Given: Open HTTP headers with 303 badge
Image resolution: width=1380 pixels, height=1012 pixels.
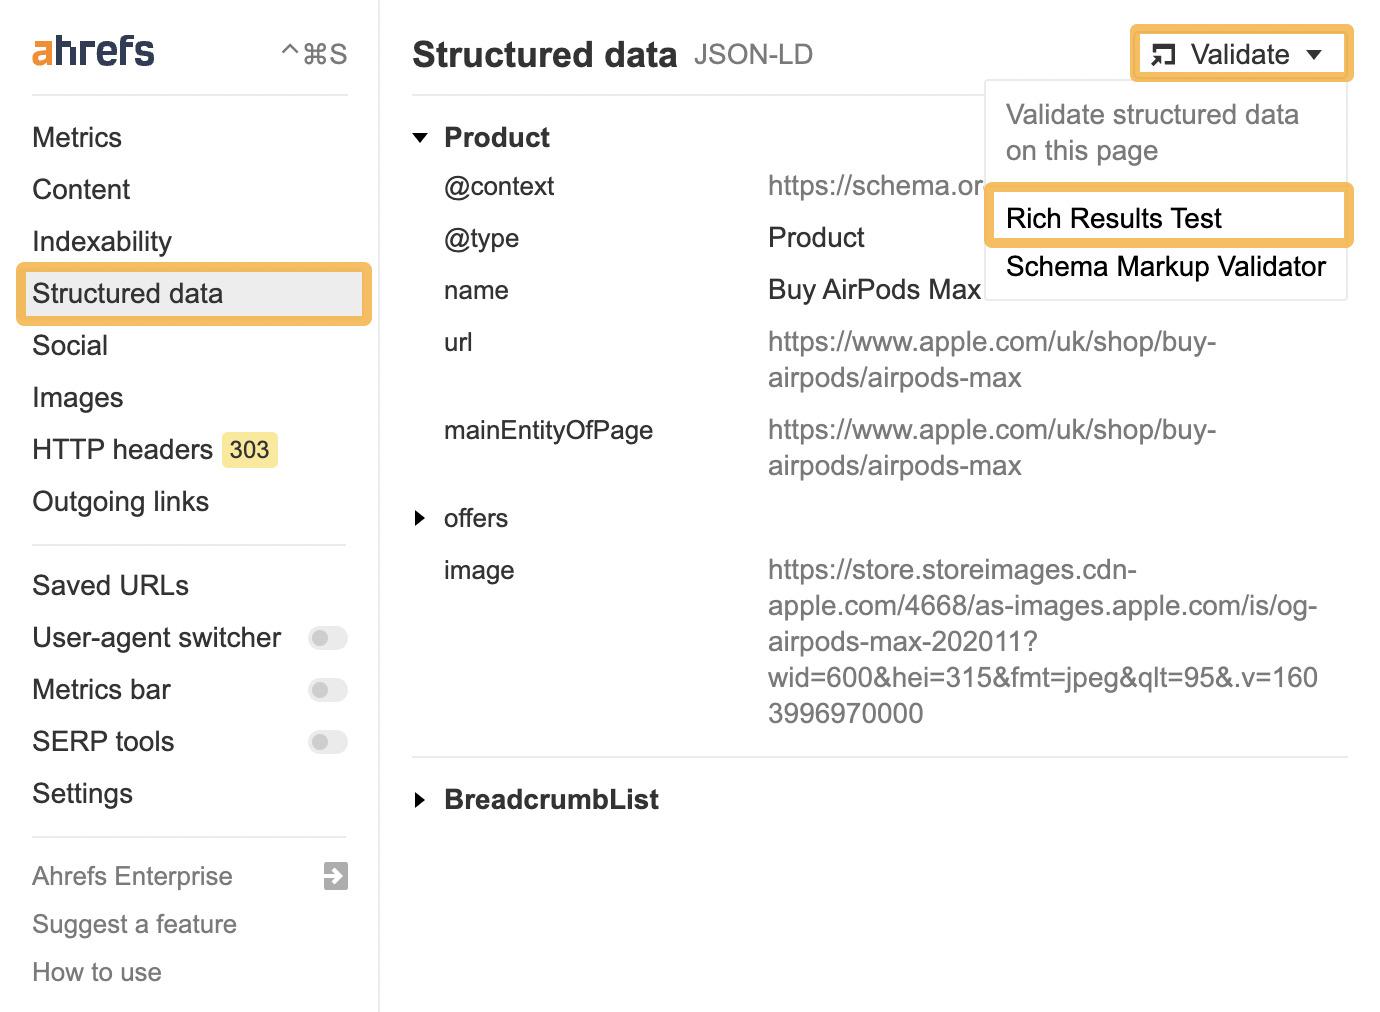Looking at the screenshot, I should tap(123, 449).
